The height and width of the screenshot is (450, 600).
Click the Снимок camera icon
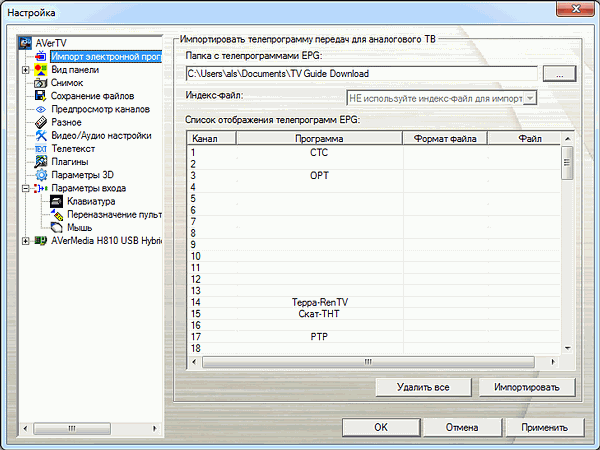pyautogui.click(x=40, y=83)
